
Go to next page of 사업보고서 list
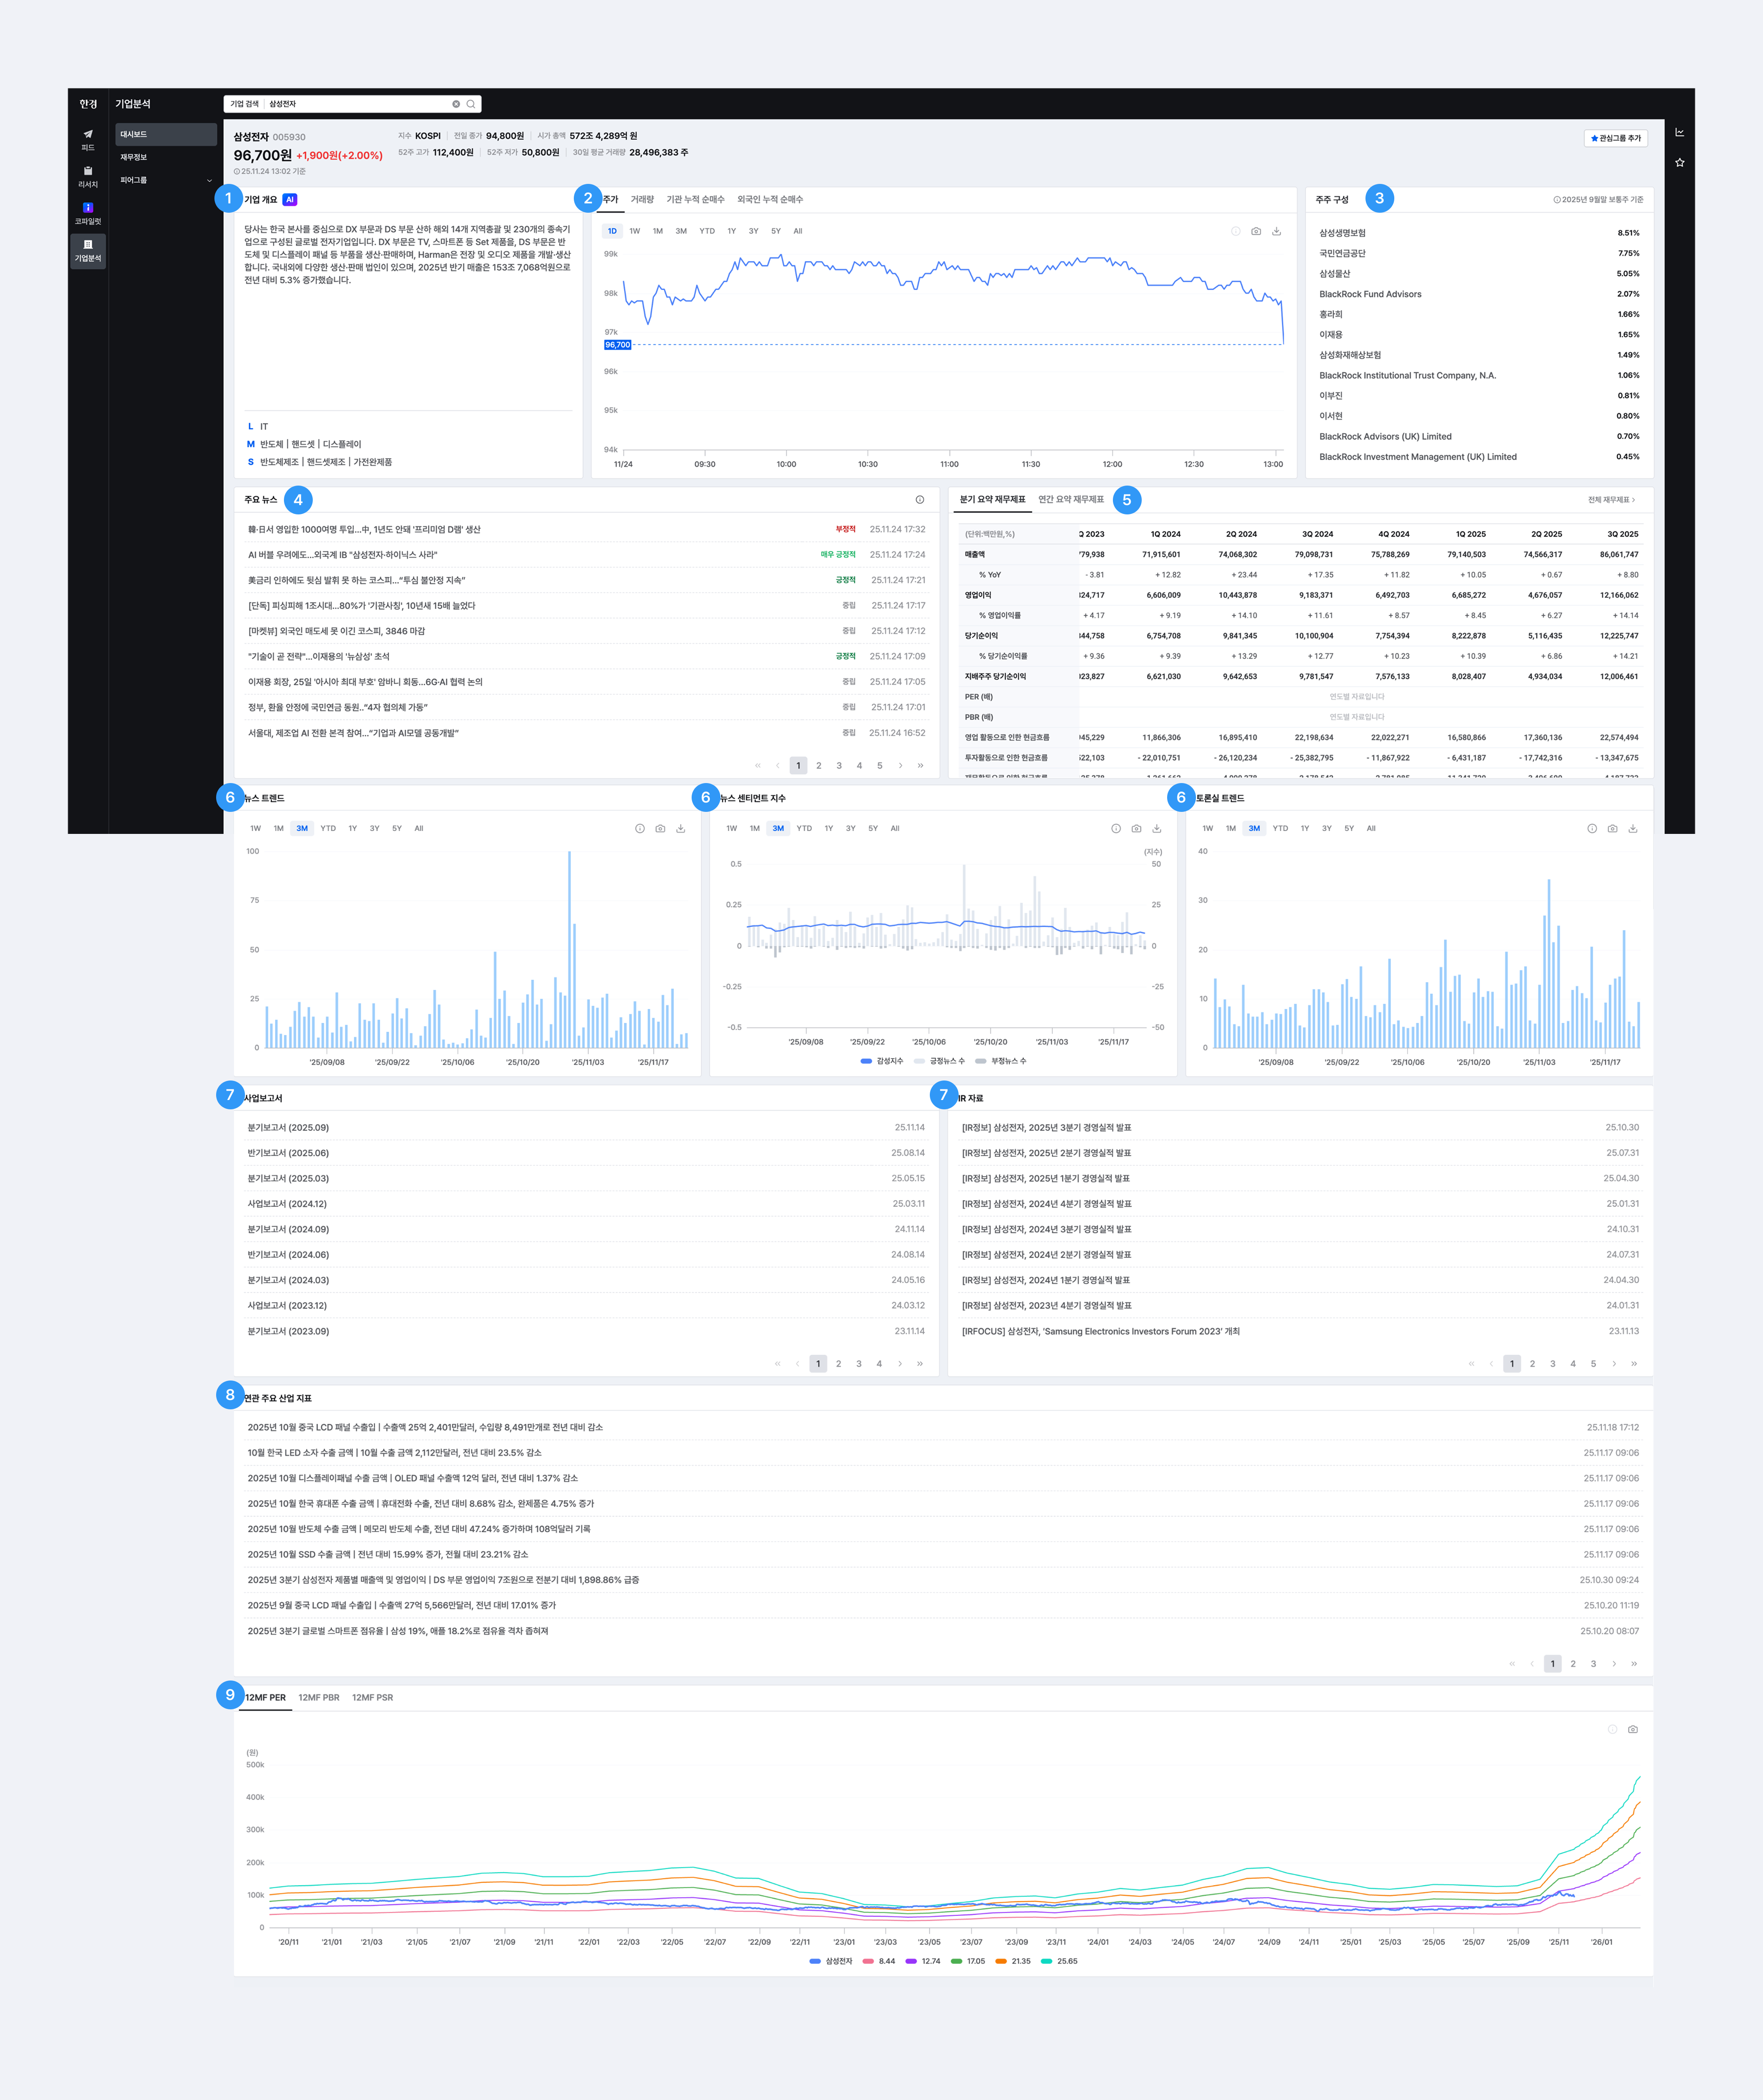(x=900, y=1364)
